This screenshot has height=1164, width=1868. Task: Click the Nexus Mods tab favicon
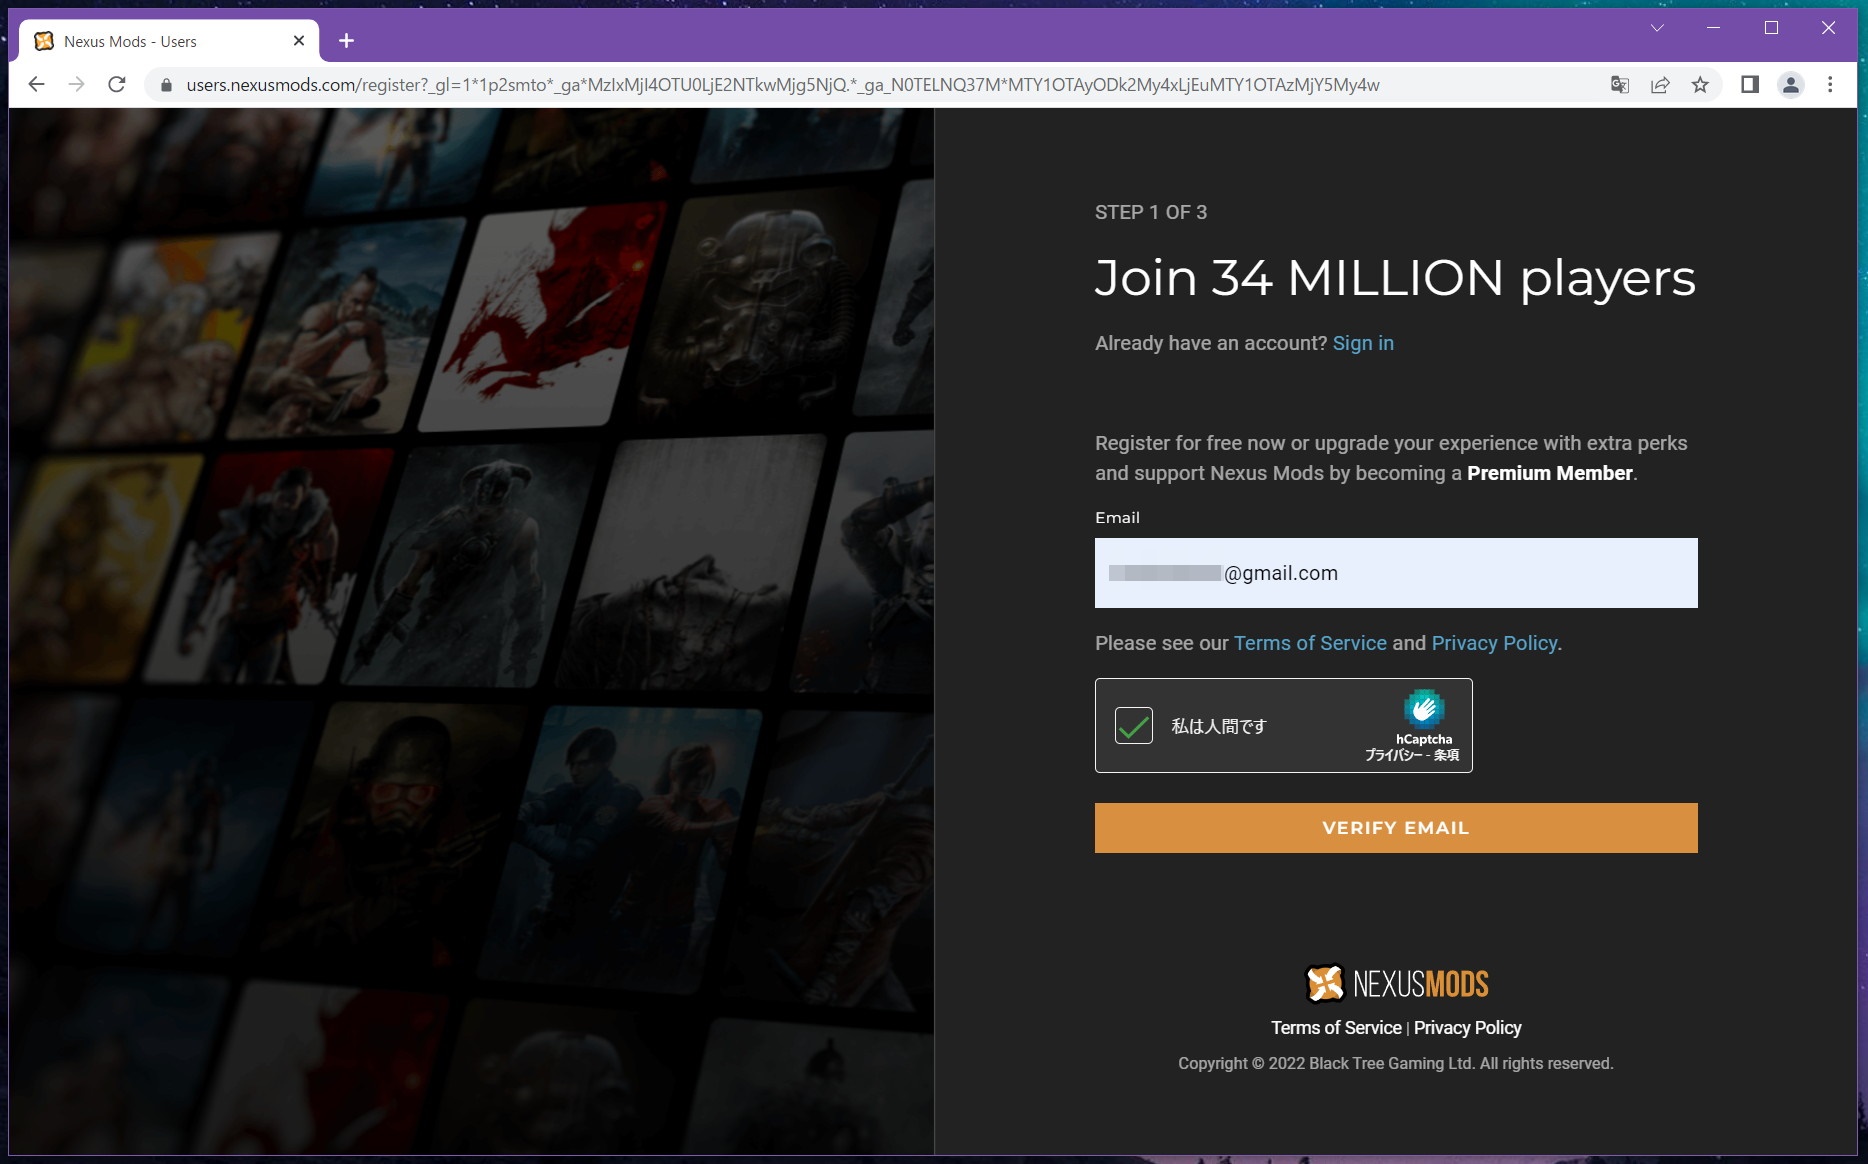[44, 41]
